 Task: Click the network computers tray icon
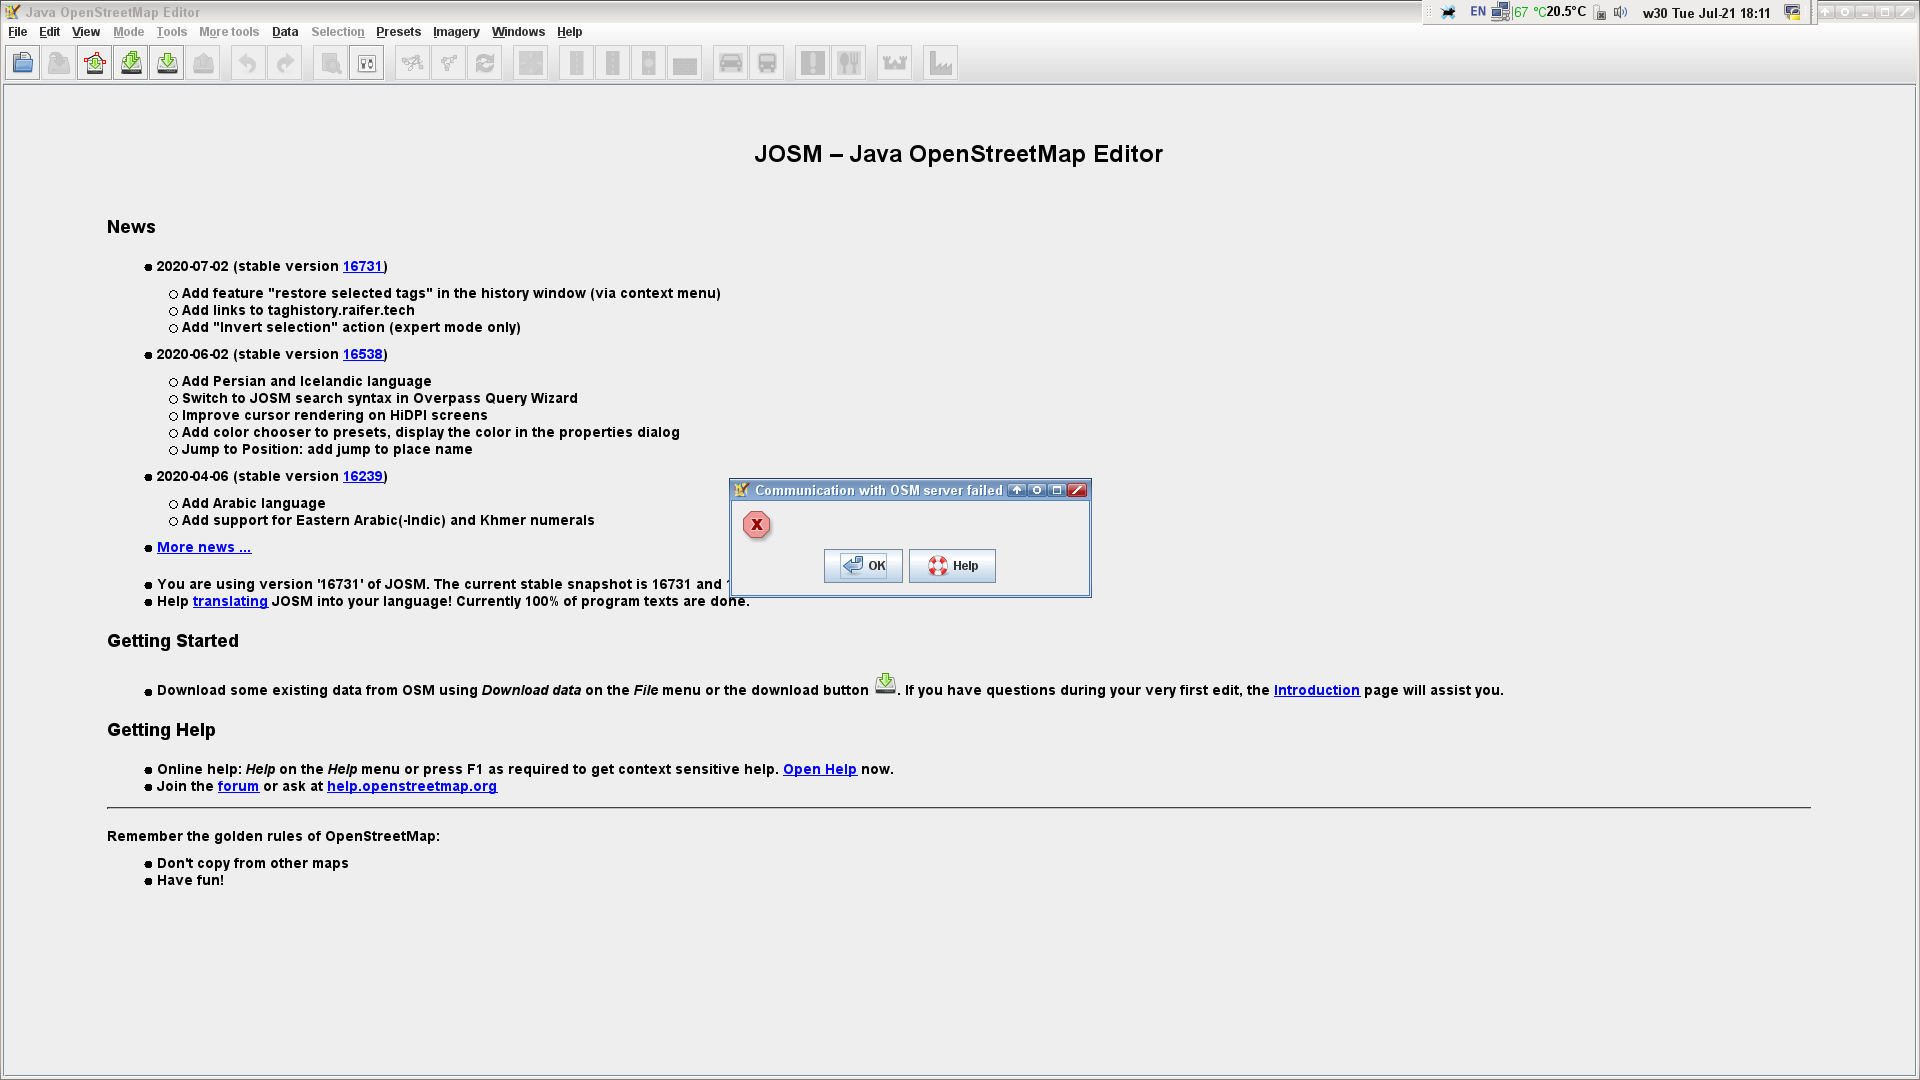[1500, 12]
